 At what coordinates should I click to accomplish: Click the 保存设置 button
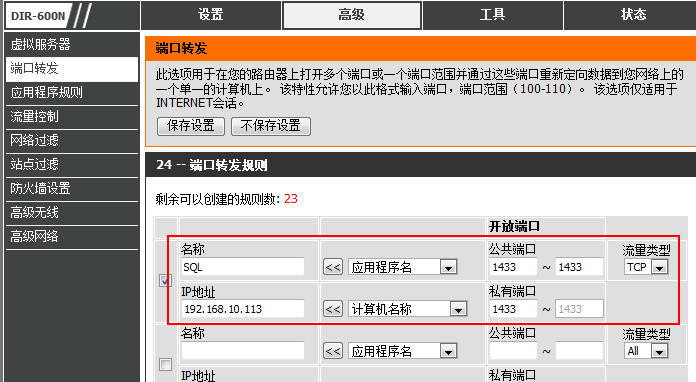tap(191, 126)
